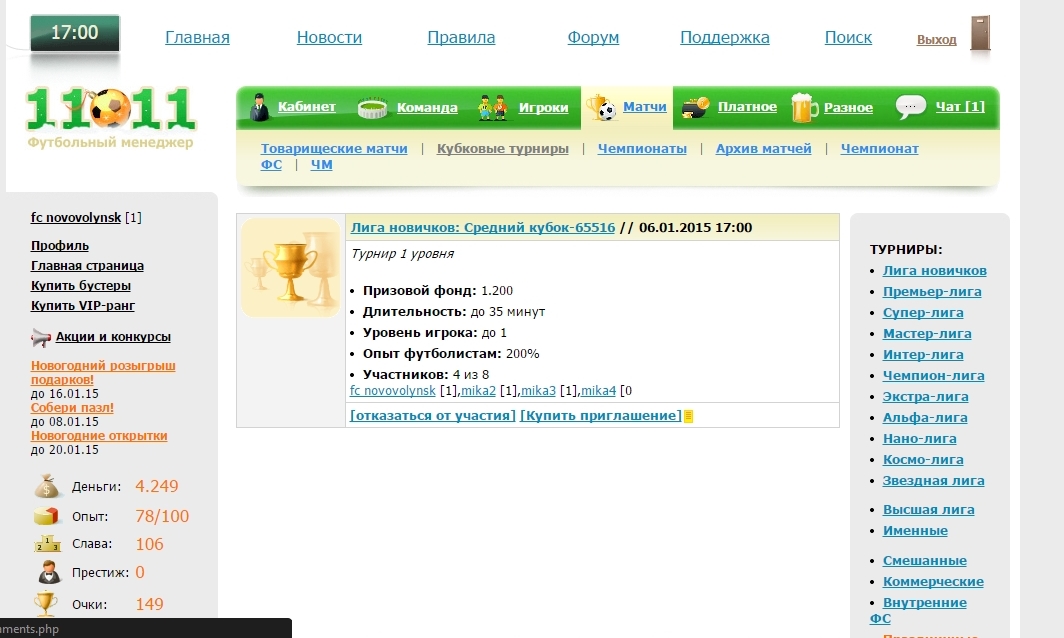Click the door icon next to Выход

(x=980, y=34)
